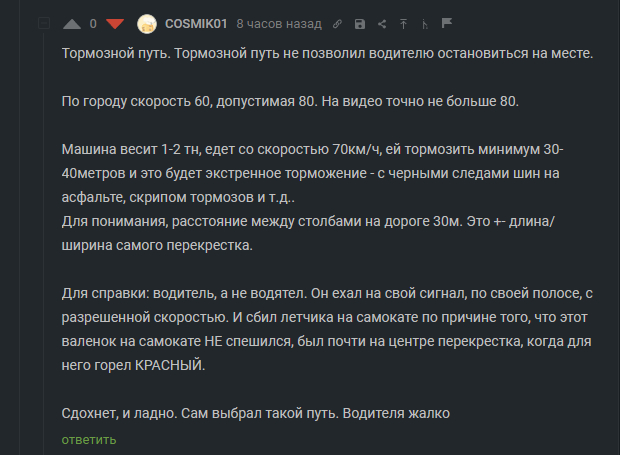Share the comment via the share icon
The height and width of the screenshot is (455, 620).
[x=382, y=24]
